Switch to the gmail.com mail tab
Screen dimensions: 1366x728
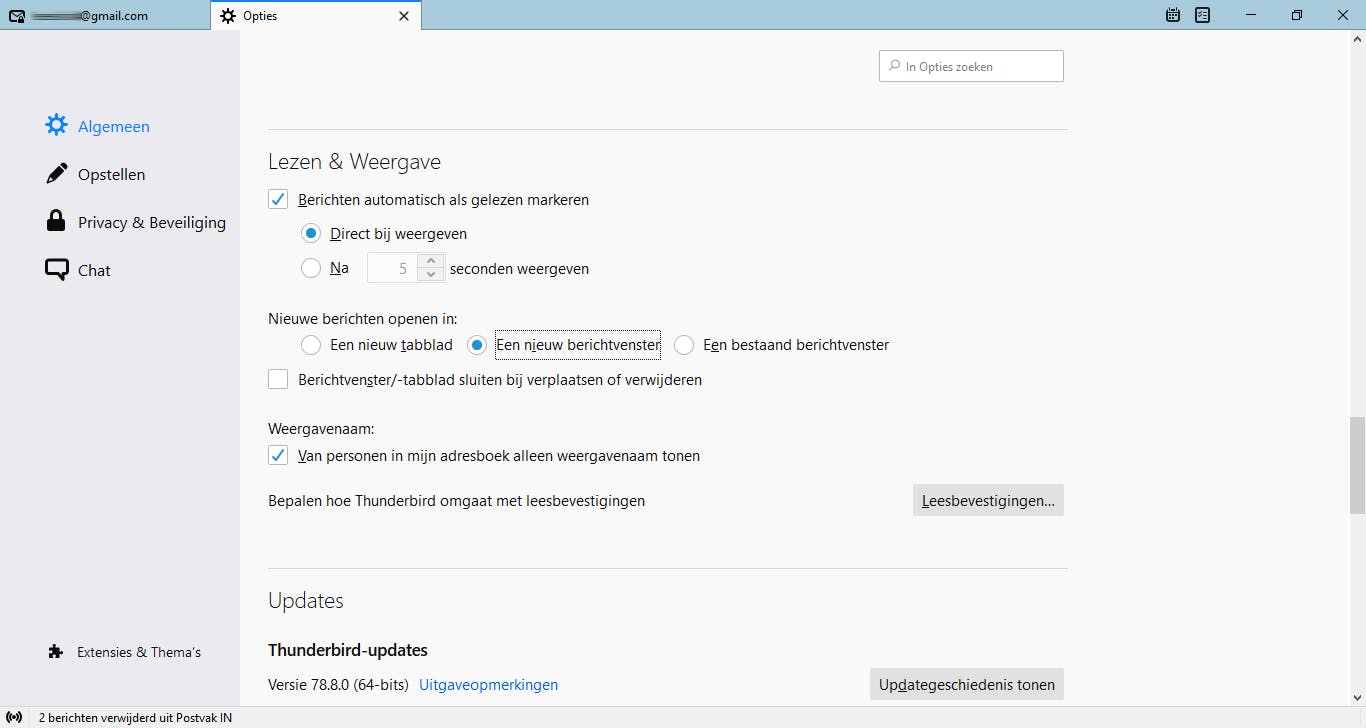[105, 16]
